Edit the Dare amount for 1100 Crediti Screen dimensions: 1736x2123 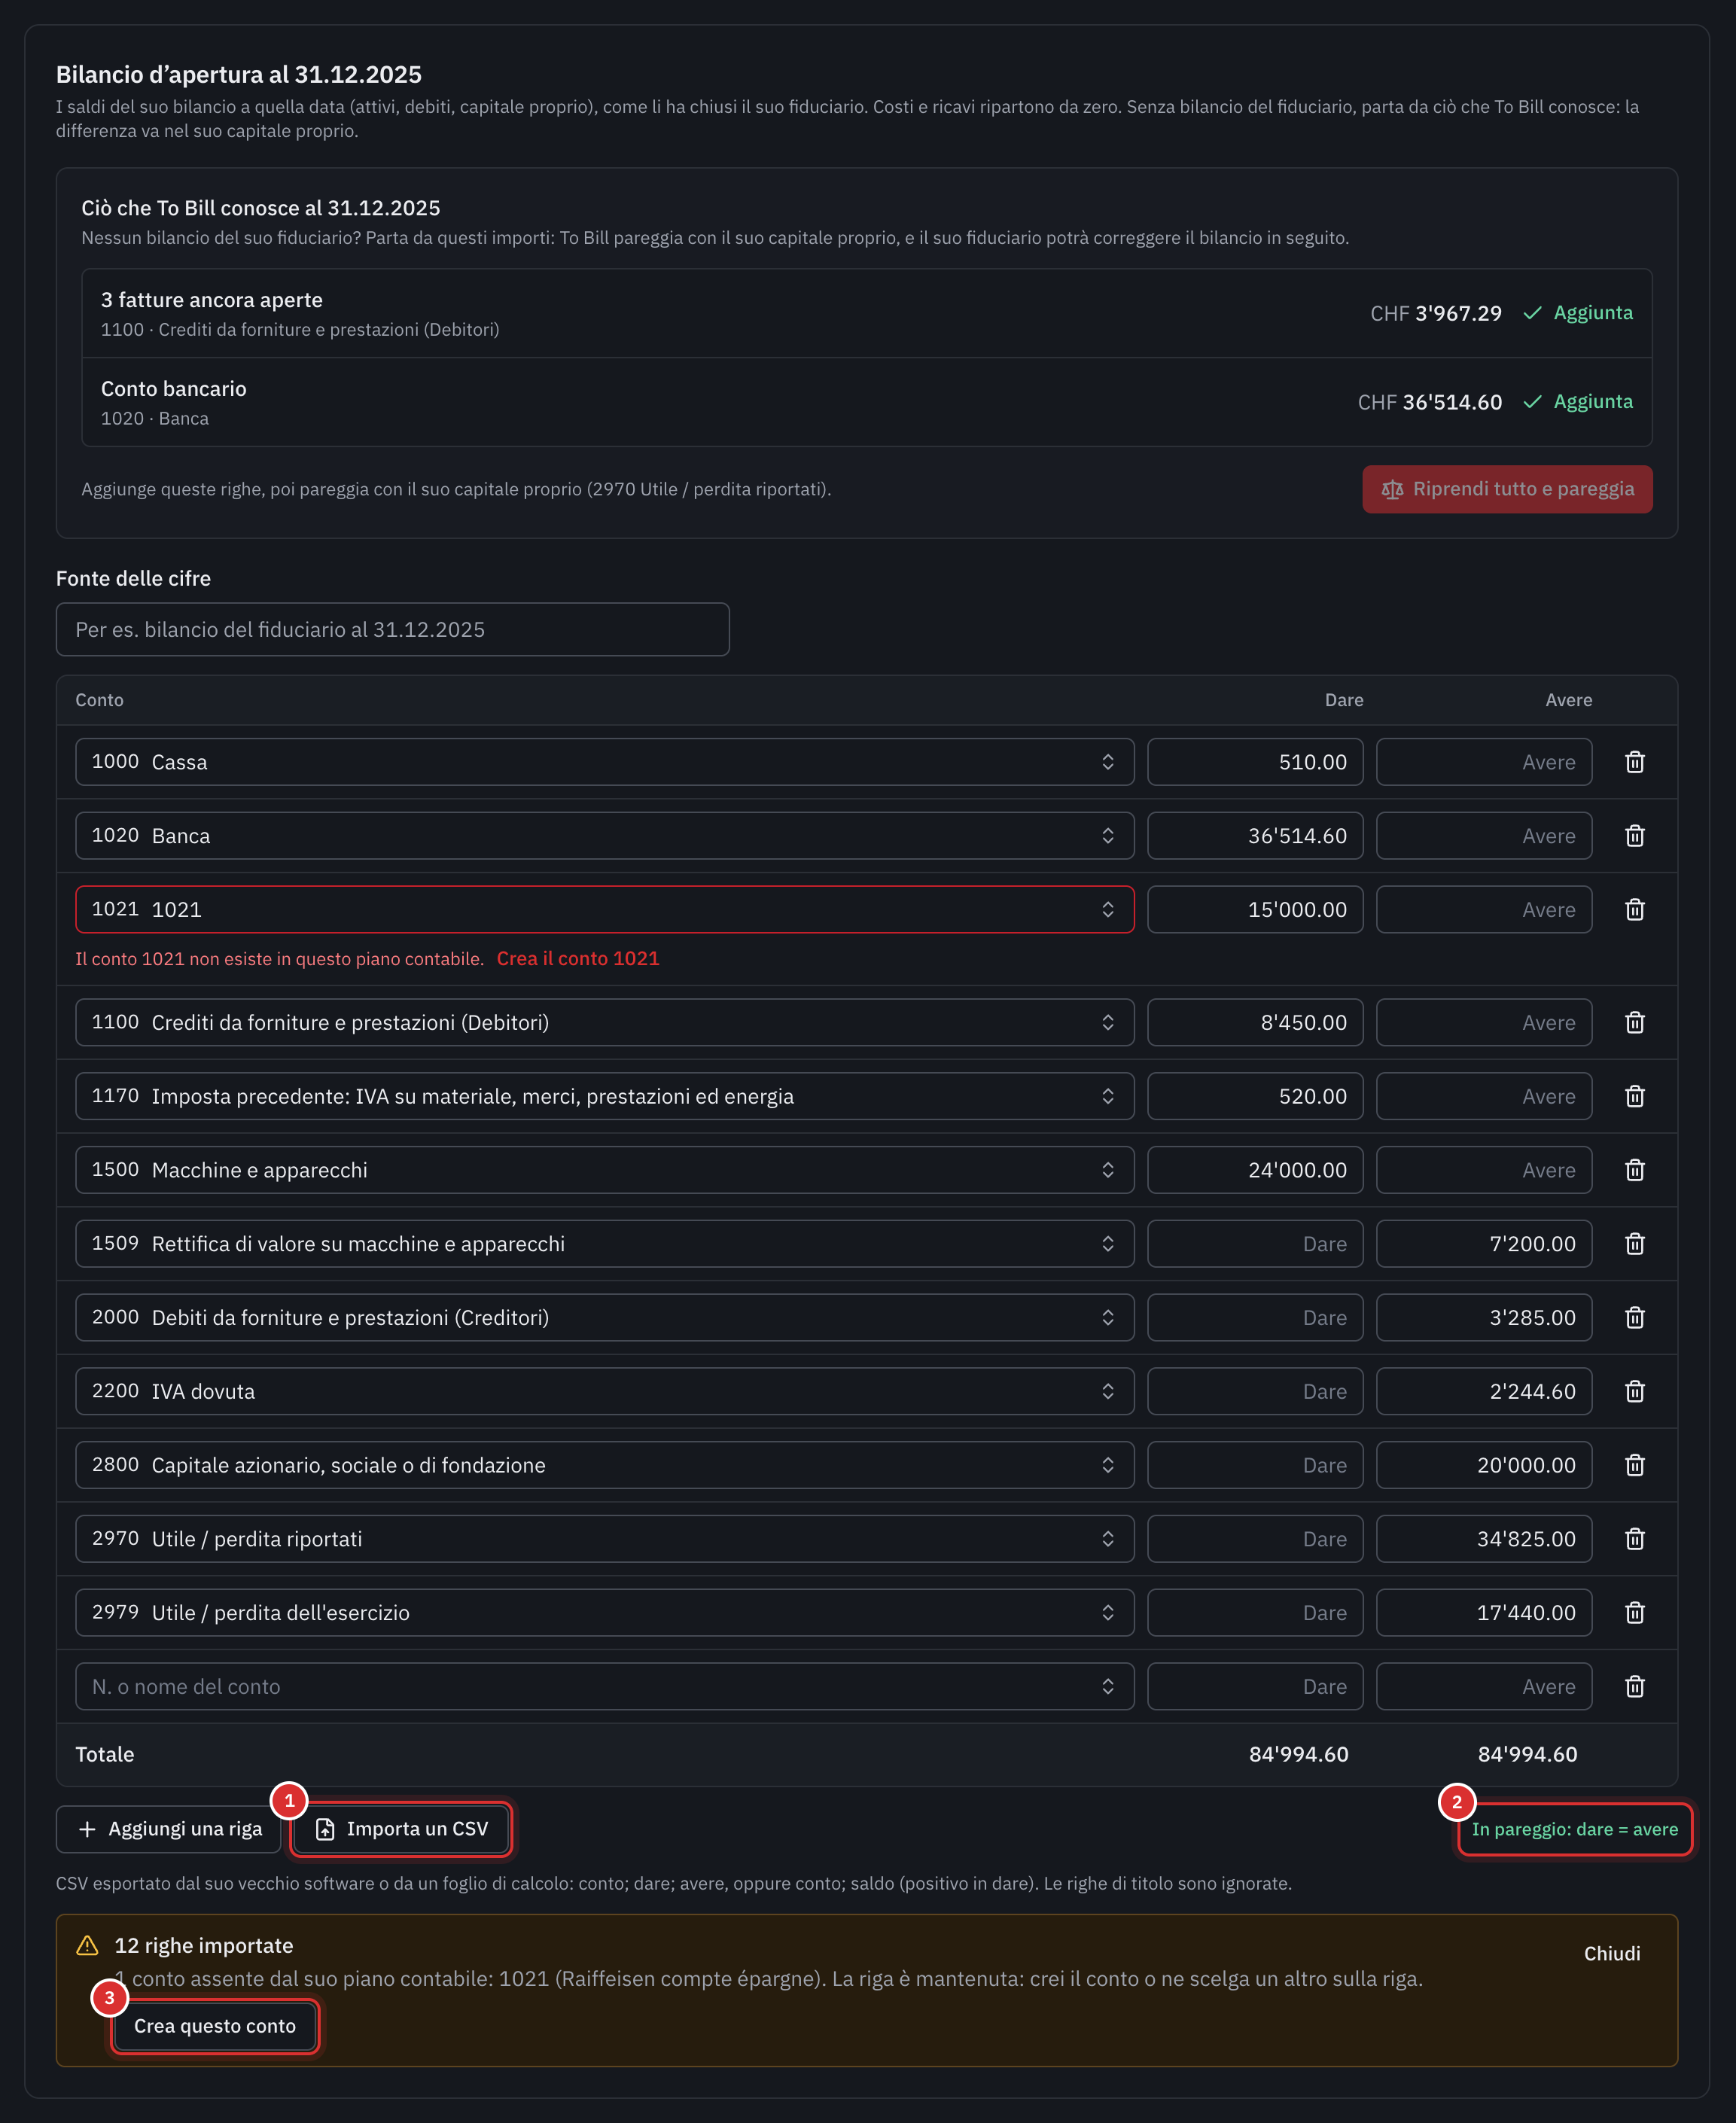pos(1255,1023)
